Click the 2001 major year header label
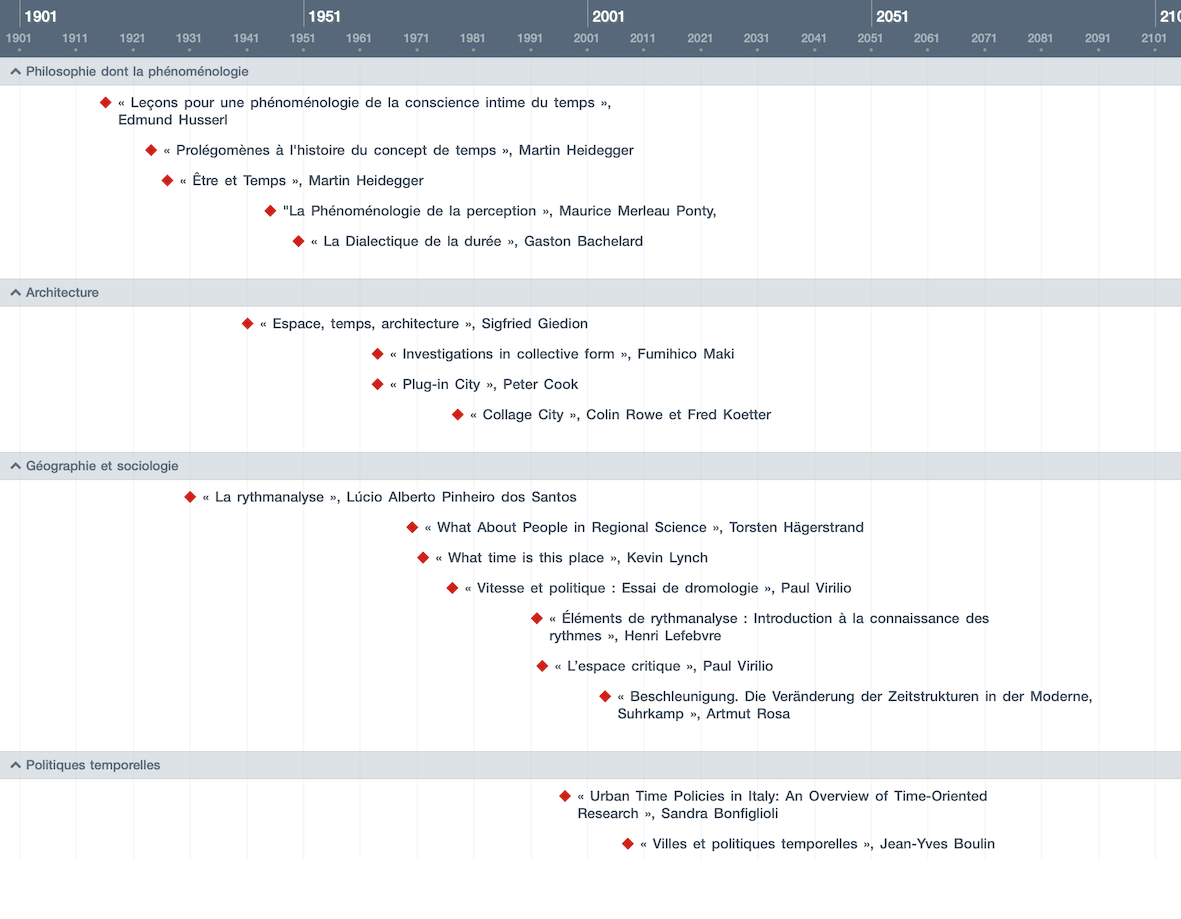 [609, 17]
